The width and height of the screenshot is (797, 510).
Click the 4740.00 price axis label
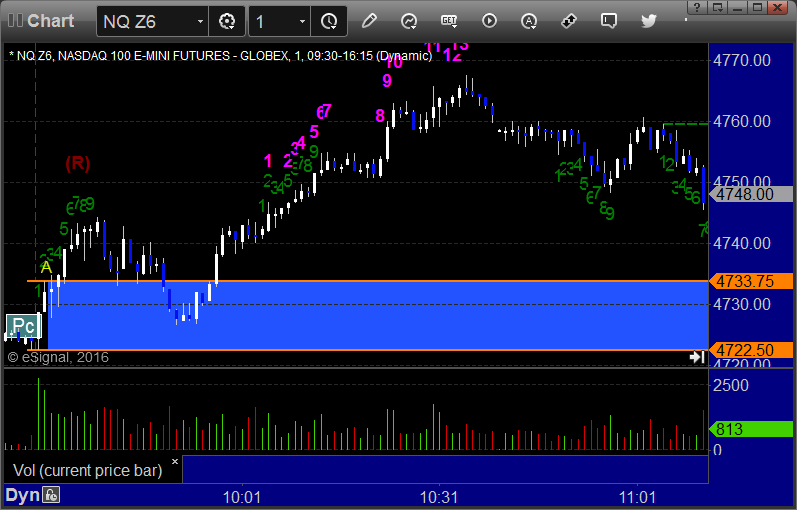pyautogui.click(x=742, y=244)
